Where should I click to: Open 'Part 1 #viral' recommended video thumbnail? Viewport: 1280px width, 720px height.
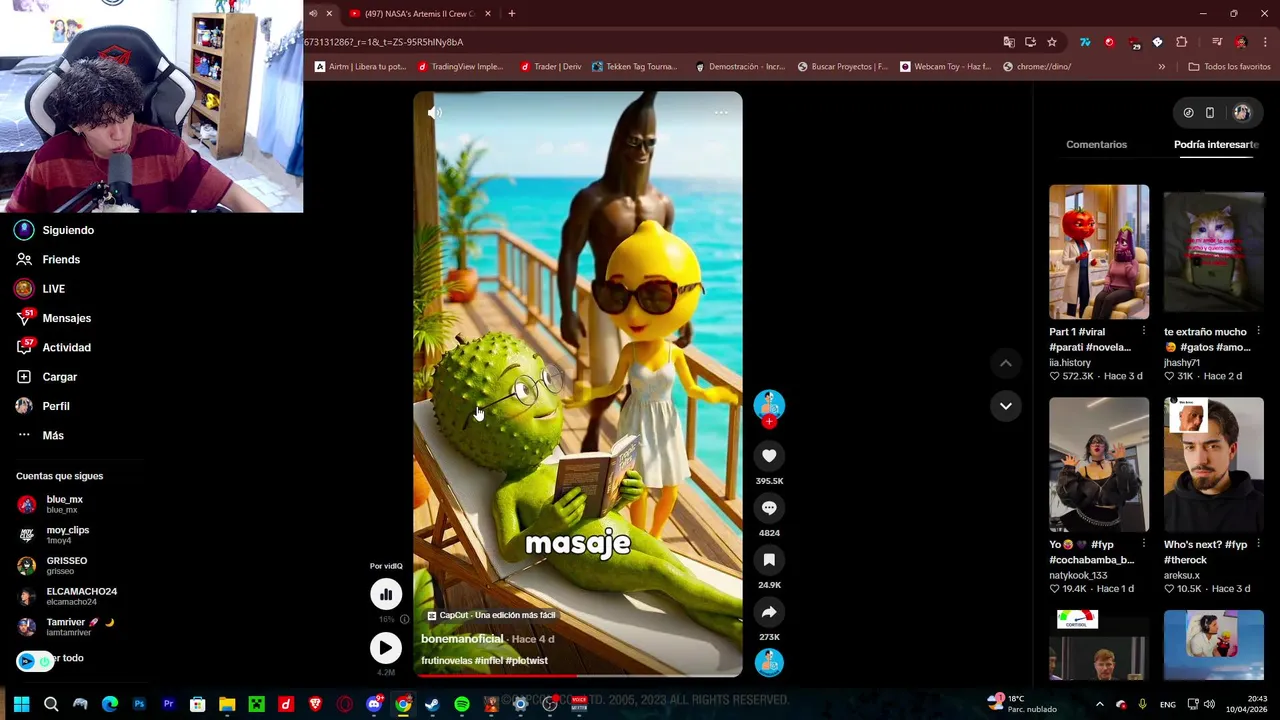(1099, 252)
